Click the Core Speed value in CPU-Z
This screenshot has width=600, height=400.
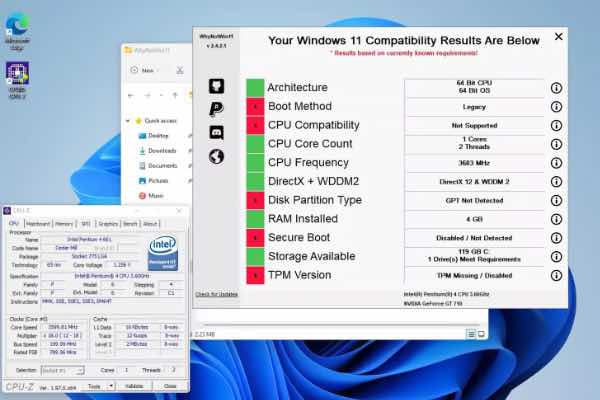click(63, 327)
